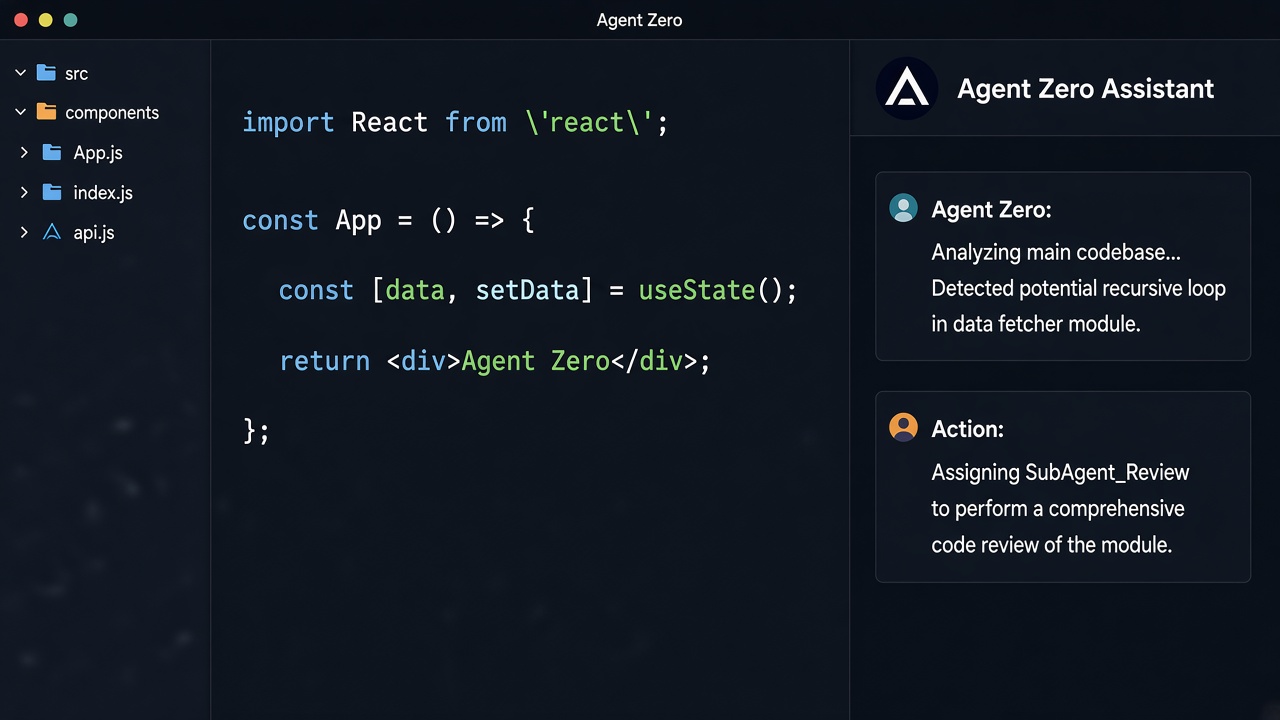Screen dimensions: 1280x720
Task: Open api.js in the file tree
Action: point(94,233)
